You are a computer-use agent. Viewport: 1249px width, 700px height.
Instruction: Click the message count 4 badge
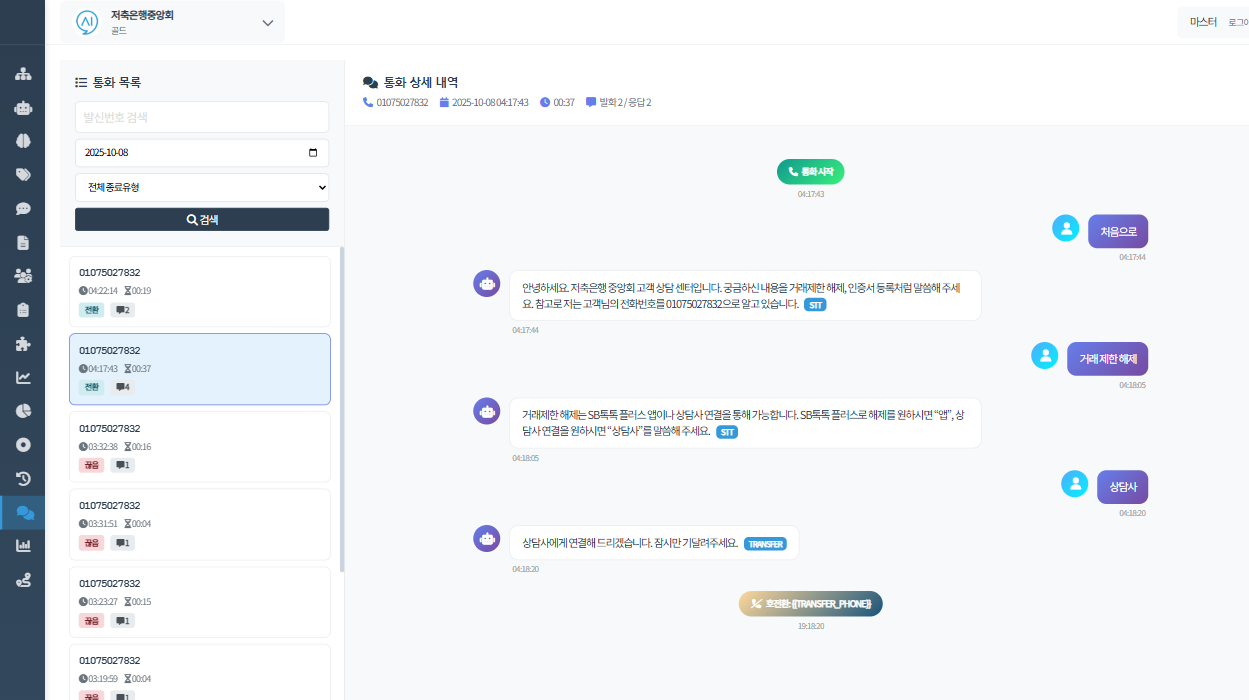pyautogui.click(x=123, y=387)
